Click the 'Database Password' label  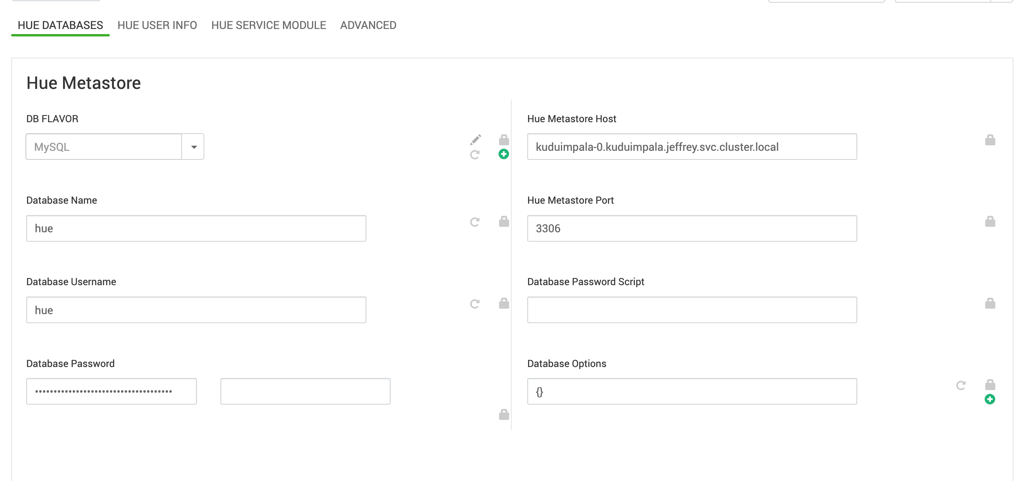point(71,364)
